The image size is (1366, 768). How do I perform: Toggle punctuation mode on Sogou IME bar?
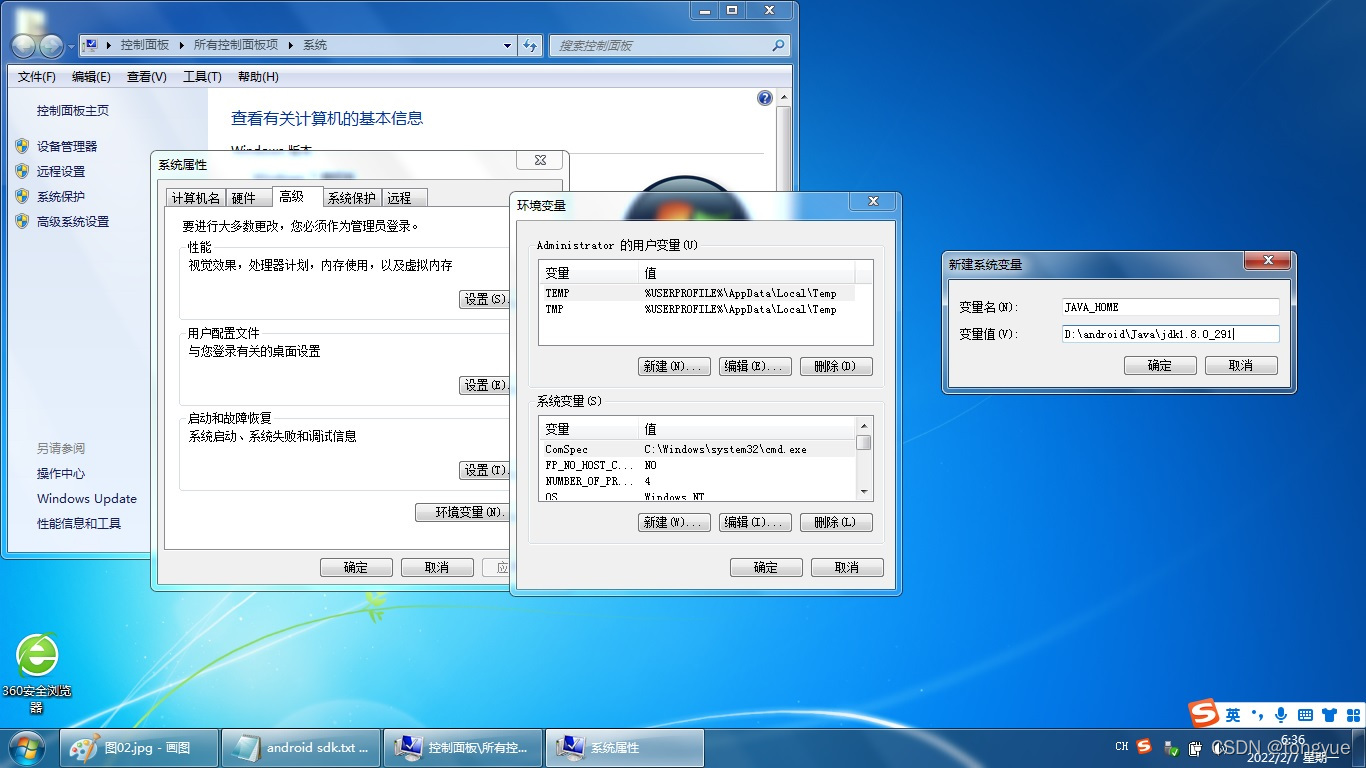point(1257,715)
